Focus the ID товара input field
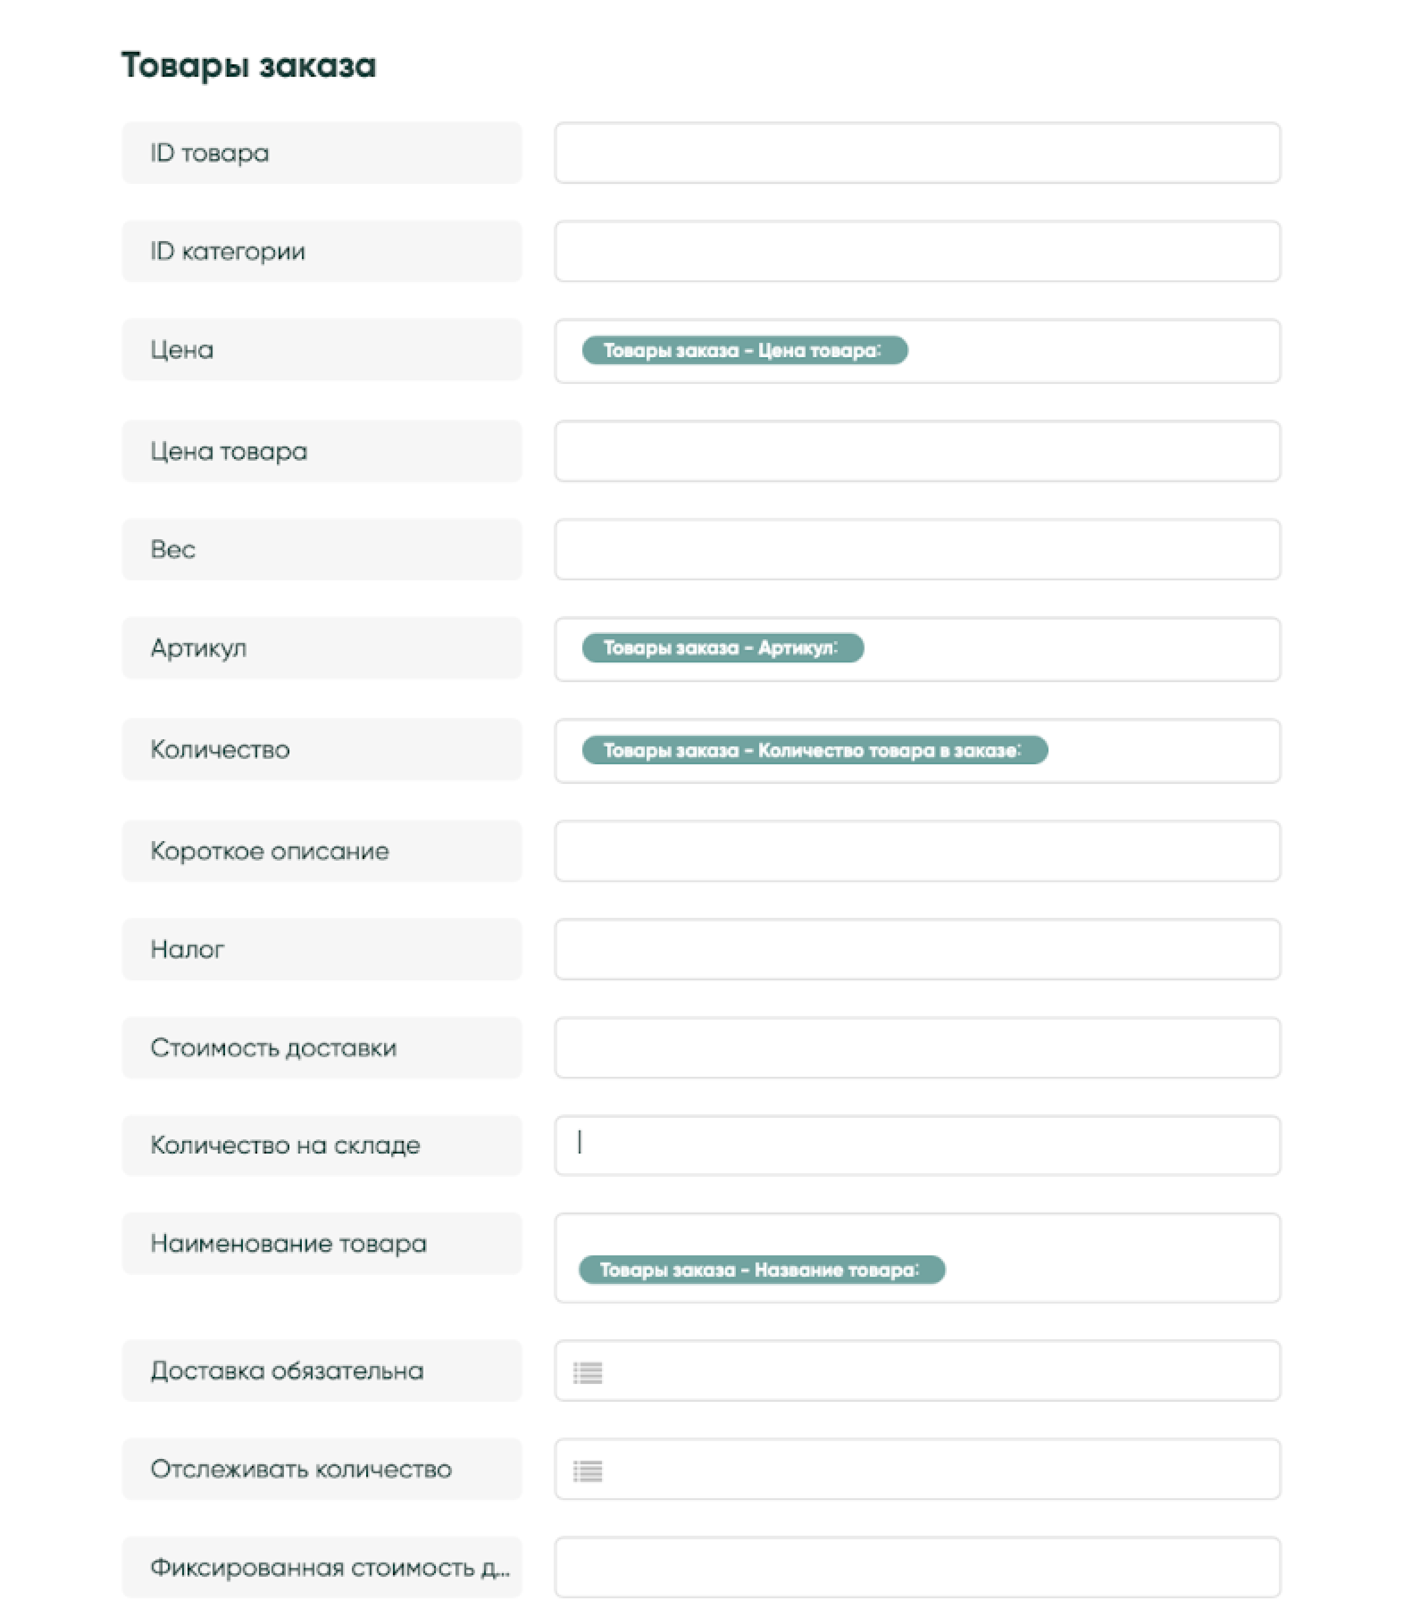Image resolution: width=1420 pixels, height=1600 pixels. click(917, 153)
